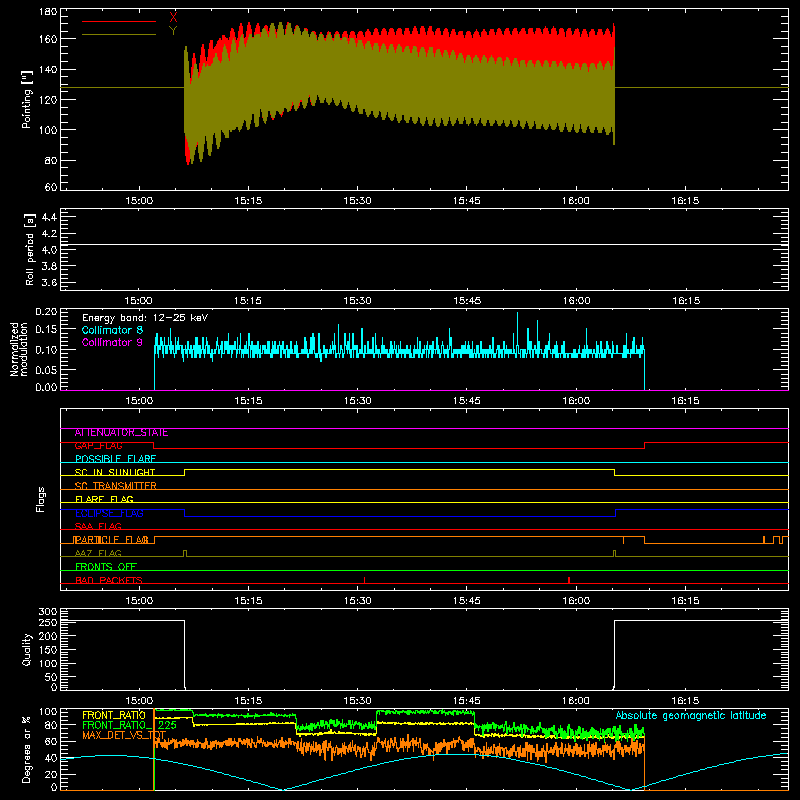Click the 15:30 tick under the Quality plot
Viewport: 800px width, 800px height.
click(x=358, y=701)
